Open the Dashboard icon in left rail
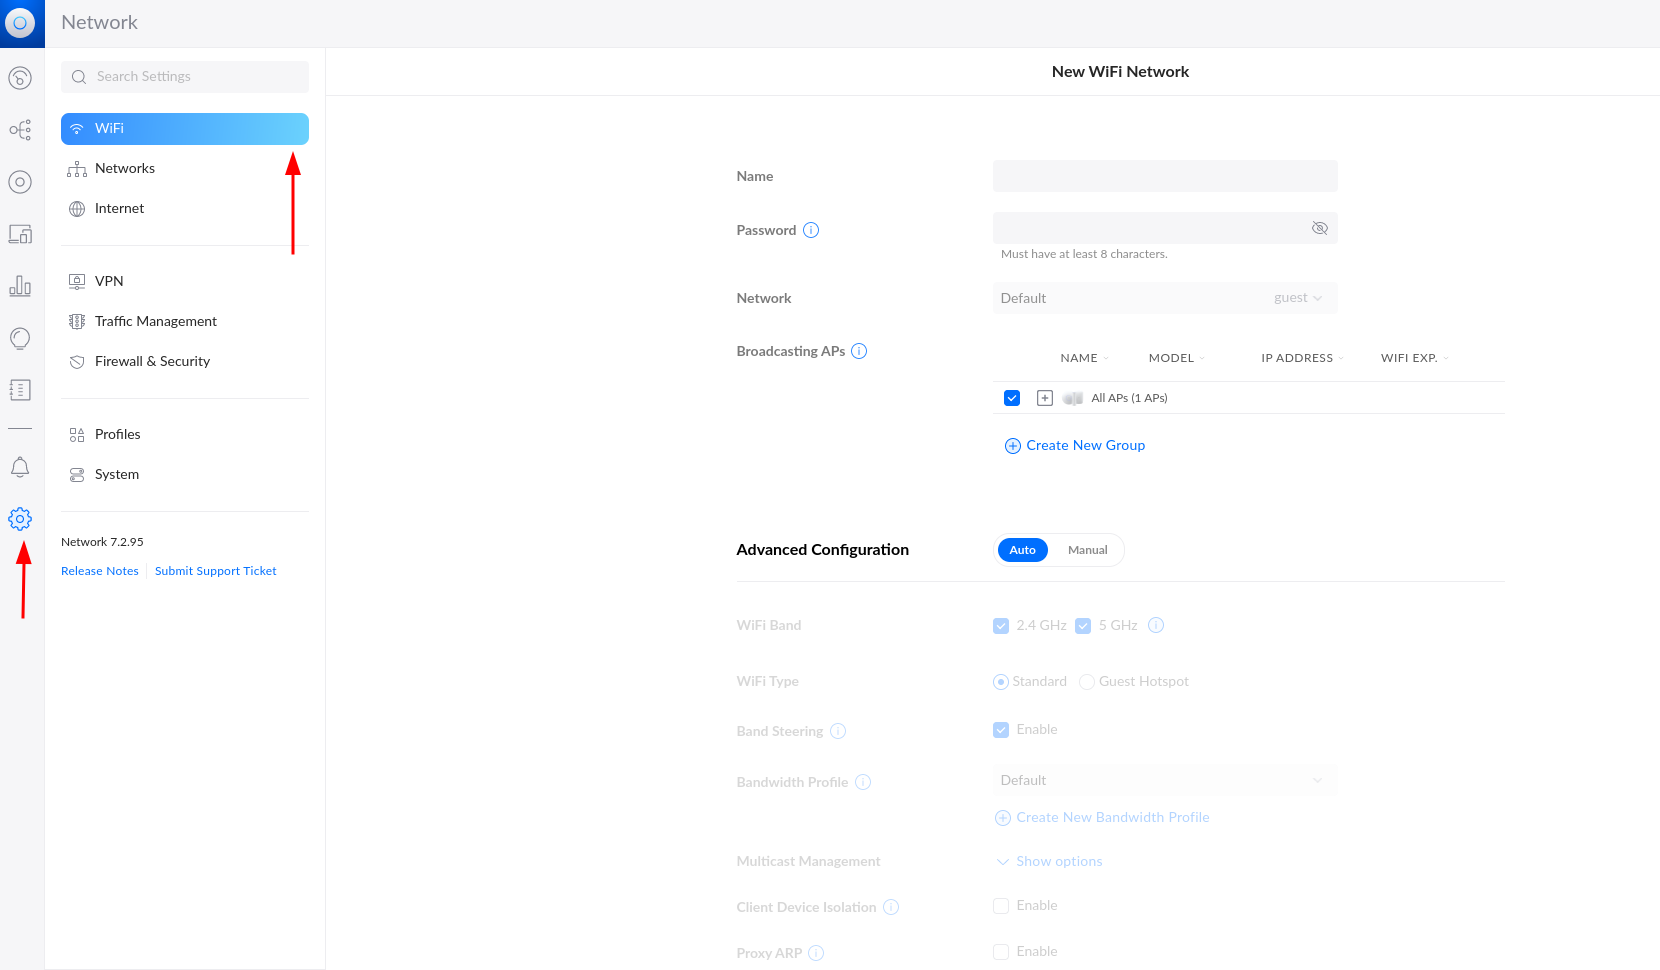The width and height of the screenshot is (1660, 970). pyautogui.click(x=20, y=78)
